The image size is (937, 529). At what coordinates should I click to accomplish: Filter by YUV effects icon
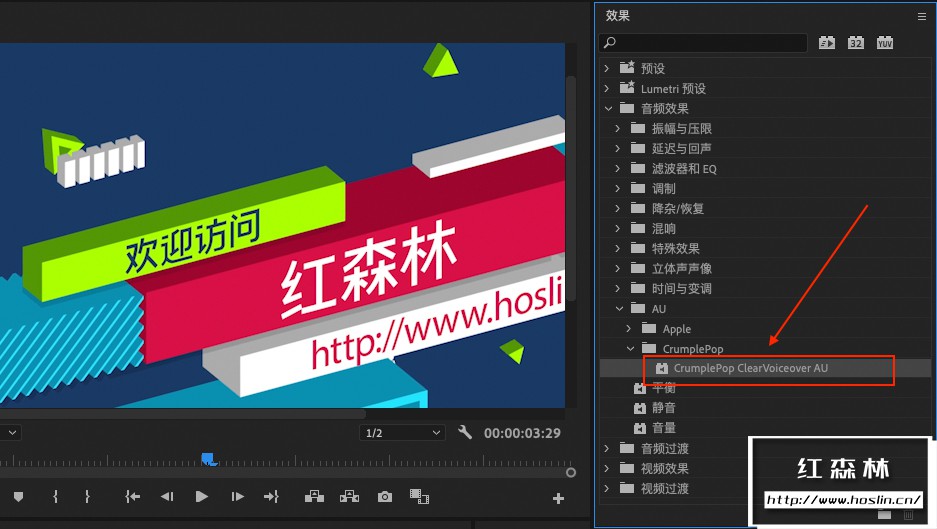(x=884, y=42)
